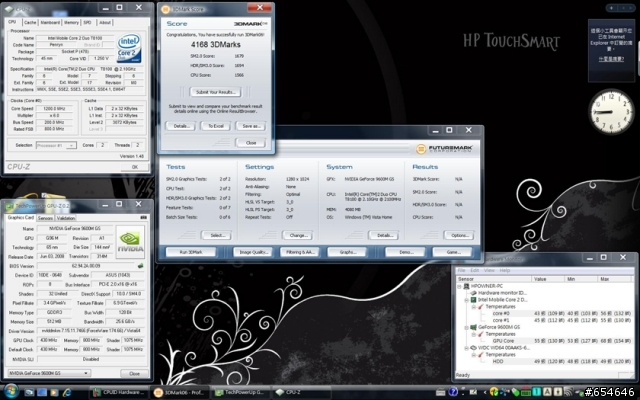Screen dimensions: 640x400
Task: Click Close in the GPU-Z window
Action: (134, 373)
